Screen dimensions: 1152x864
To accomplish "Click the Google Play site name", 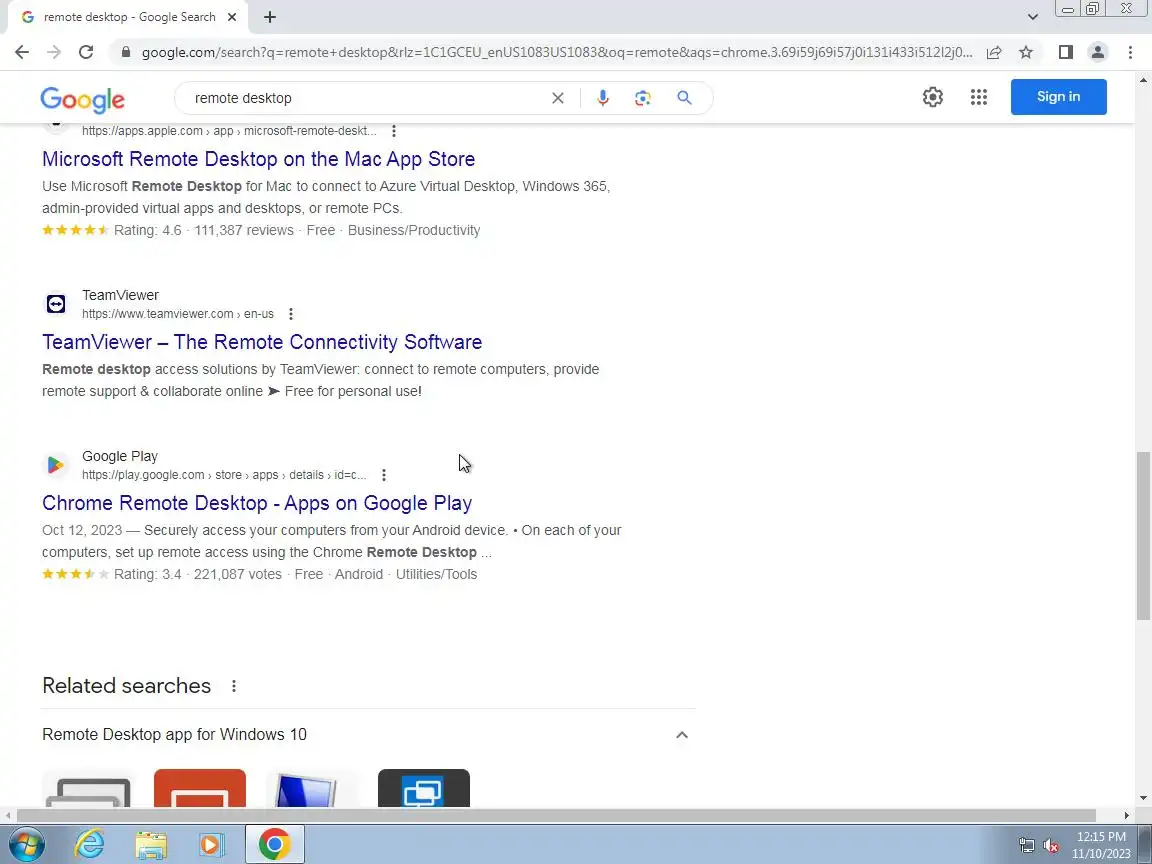I will (120, 456).
